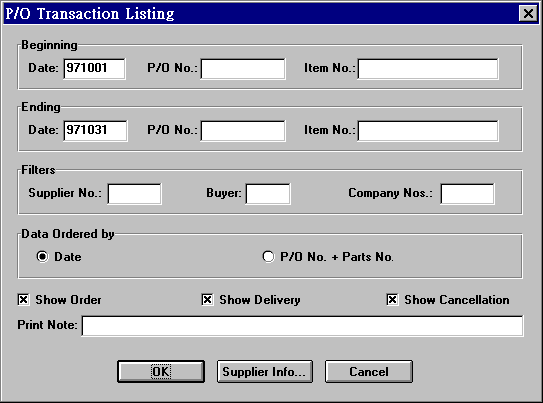The width and height of the screenshot is (543, 403).
Task: Focus the Ending Item No. field
Action: [x=428, y=131]
